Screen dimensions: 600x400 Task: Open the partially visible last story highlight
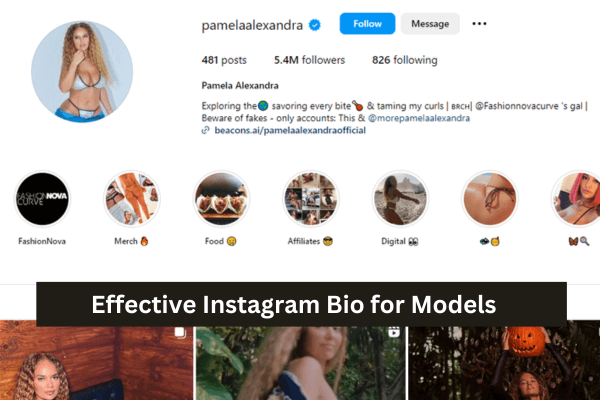click(x=578, y=198)
